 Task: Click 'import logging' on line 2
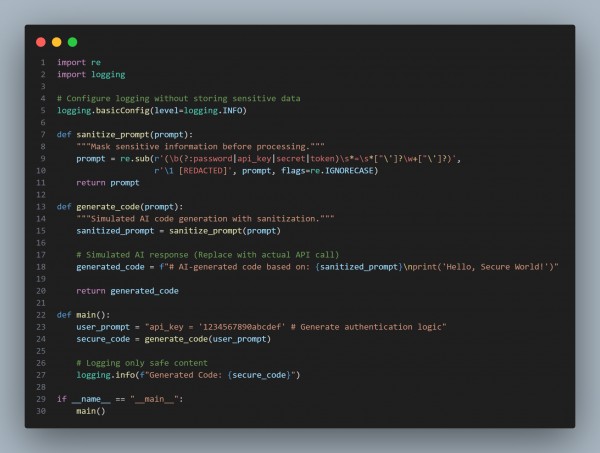(x=91, y=74)
